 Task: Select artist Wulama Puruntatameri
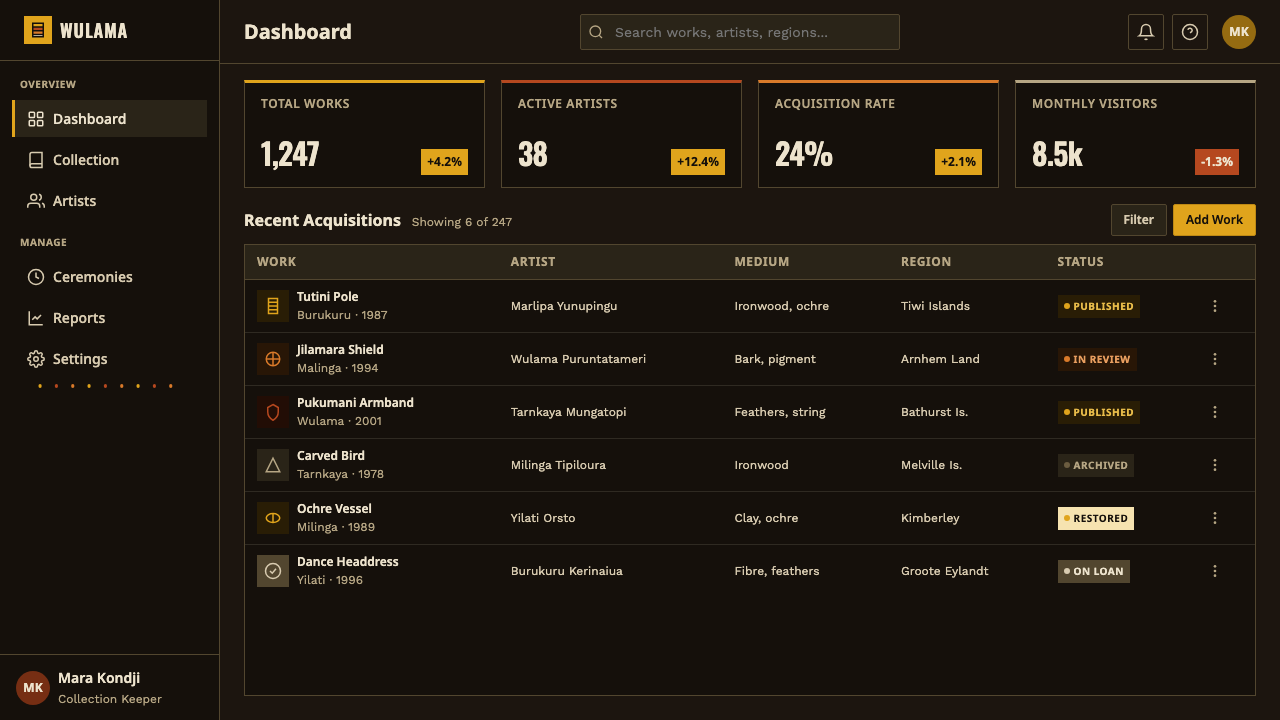pyautogui.click(x=578, y=359)
